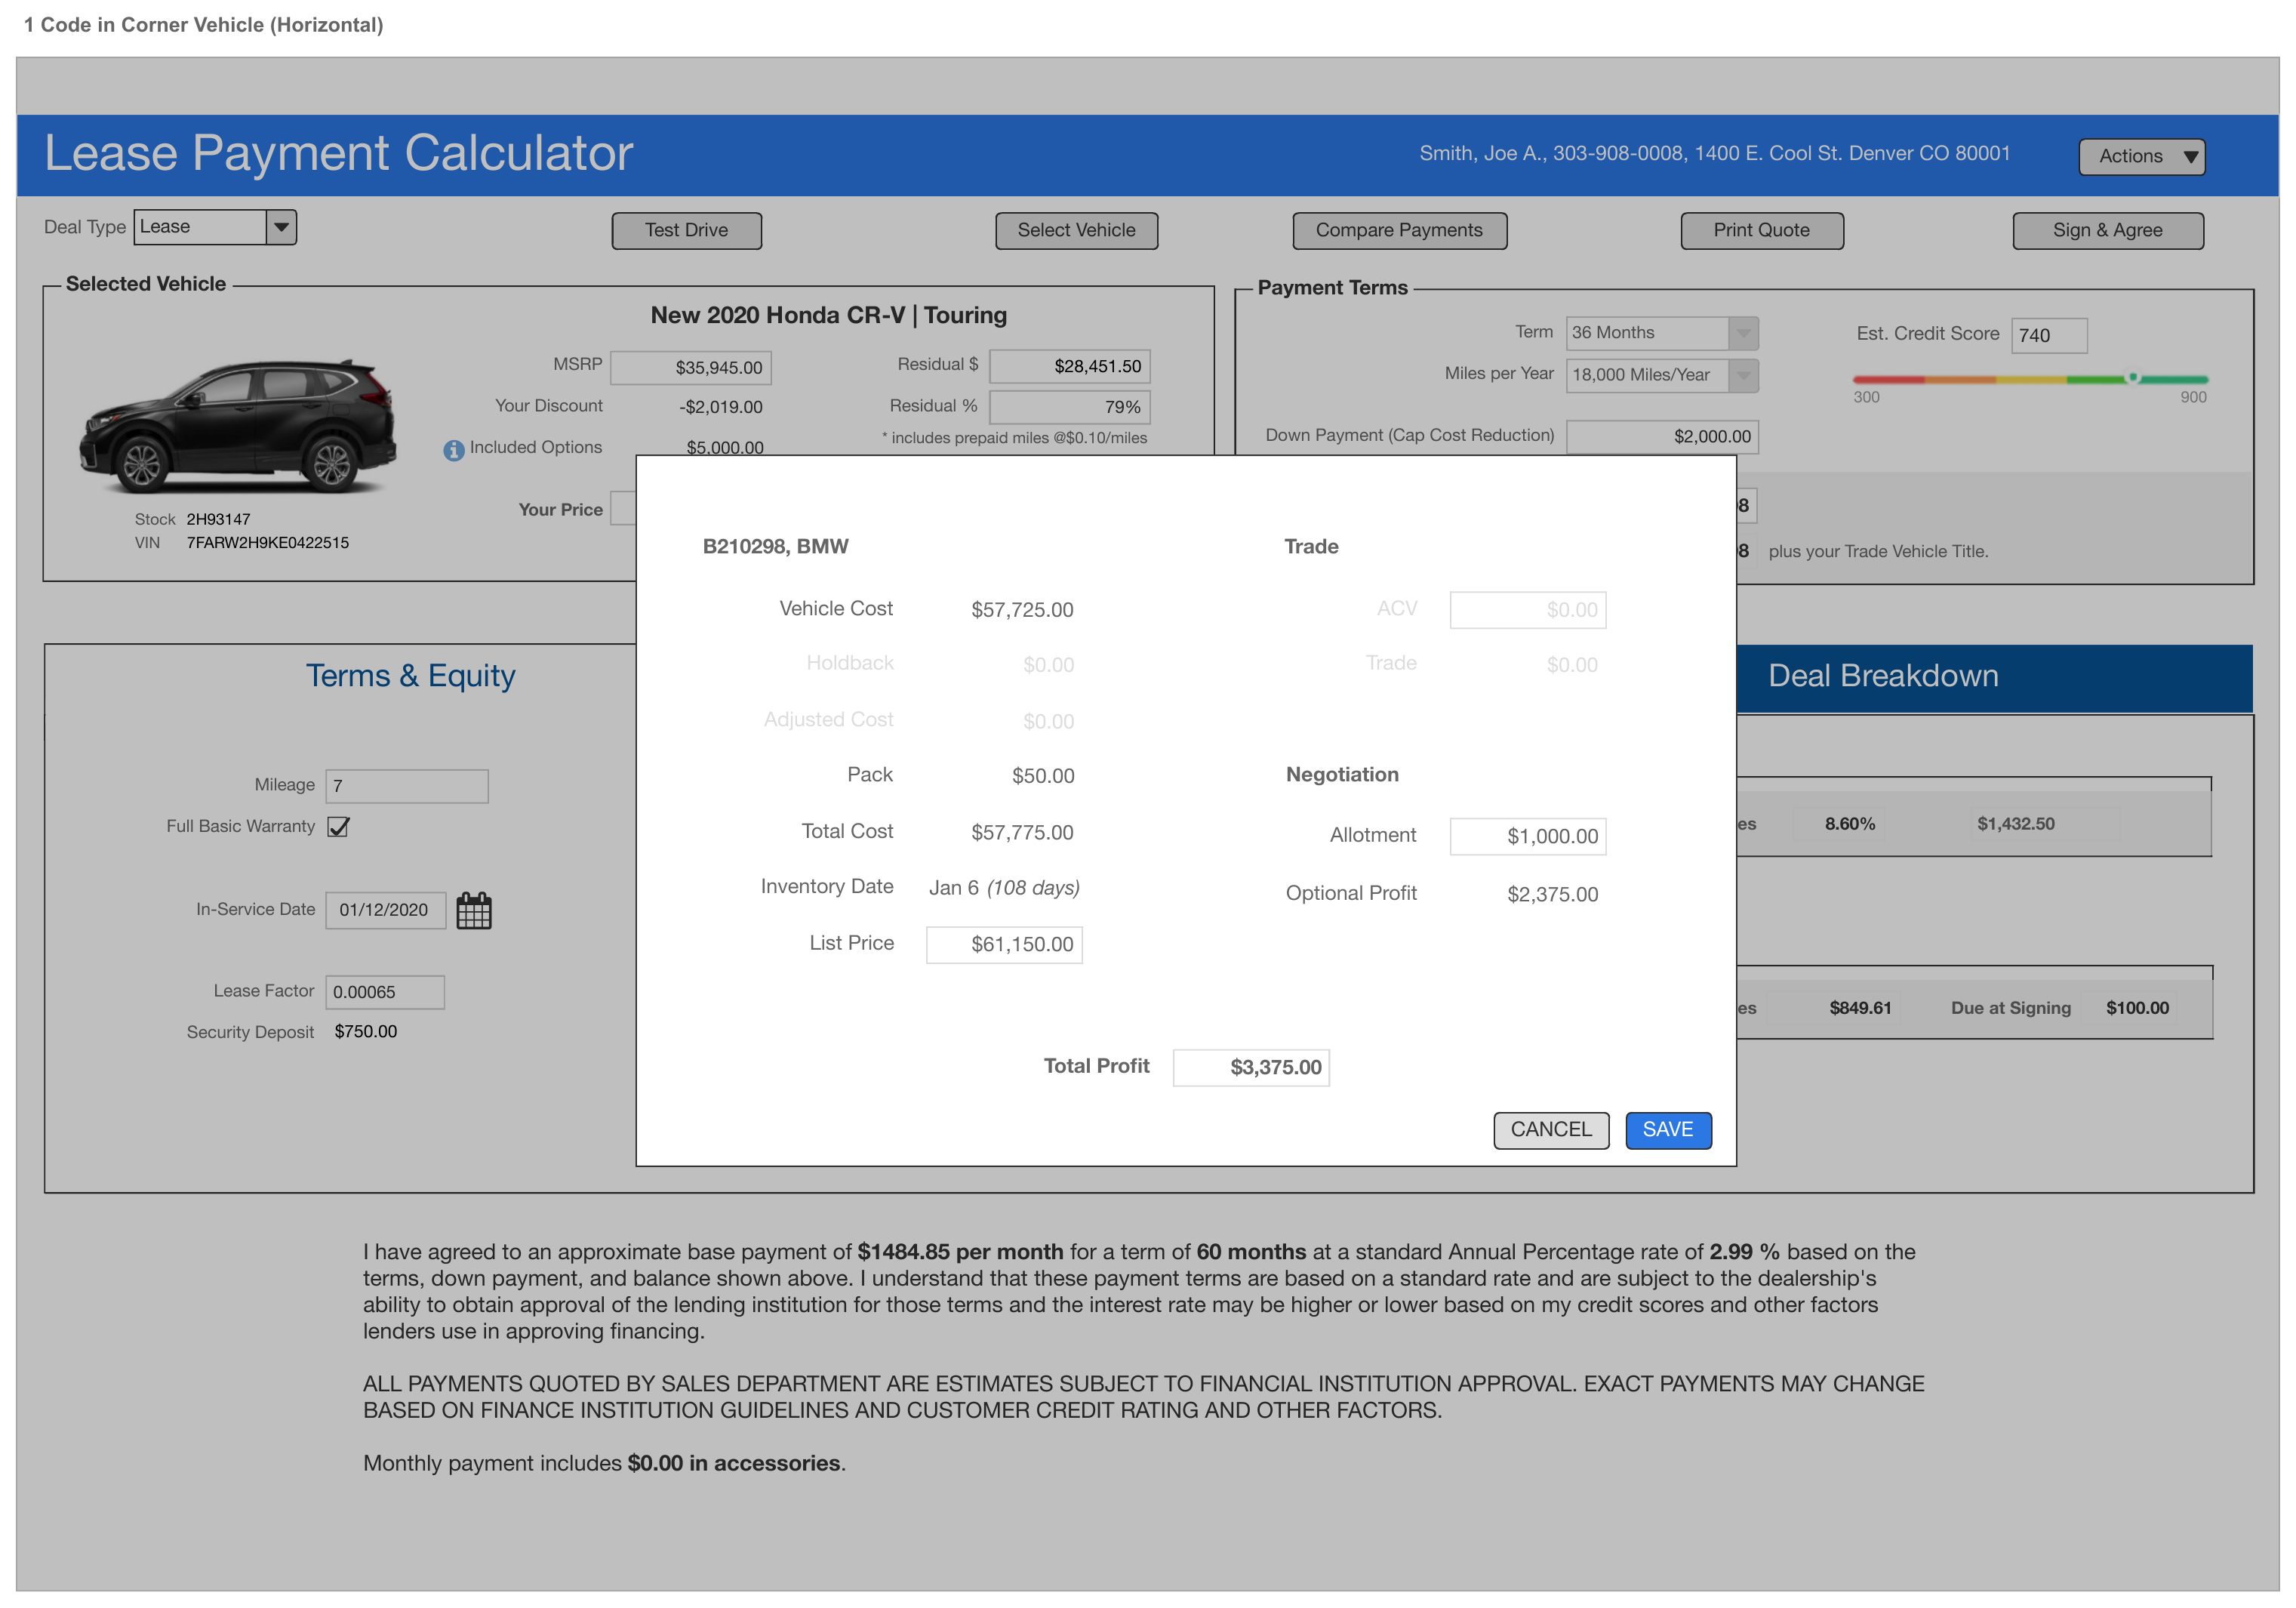Click the Terms & Equity heading
2296x1608 pixels.
410,676
